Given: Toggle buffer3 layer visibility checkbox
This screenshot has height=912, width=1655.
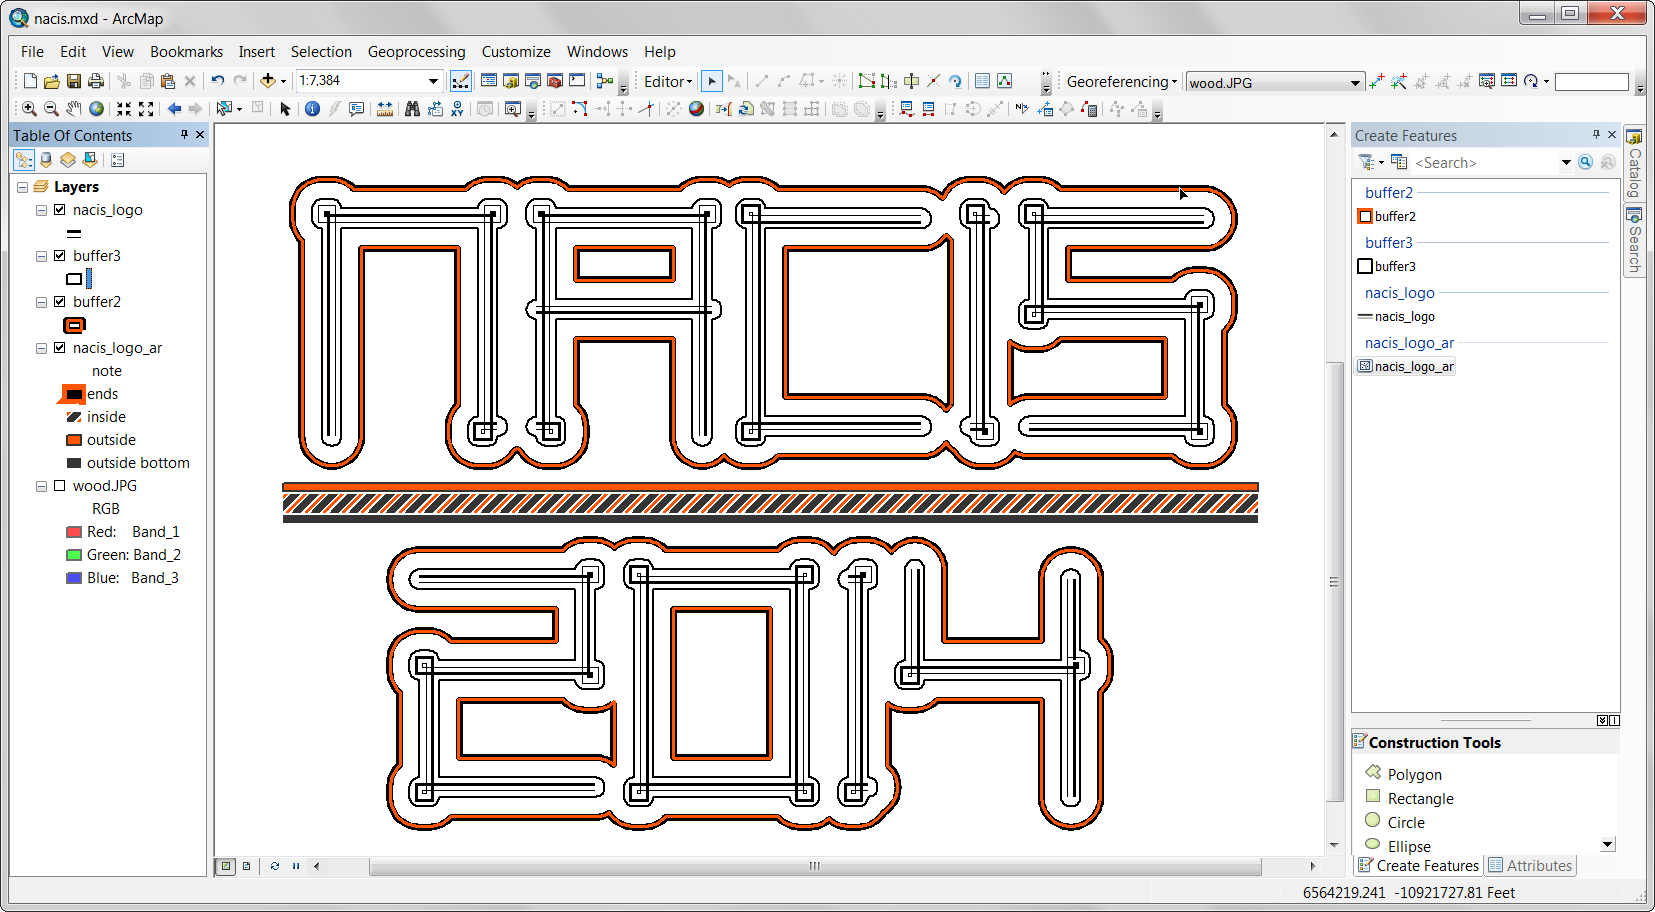Looking at the screenshot, I should (60, 256).
